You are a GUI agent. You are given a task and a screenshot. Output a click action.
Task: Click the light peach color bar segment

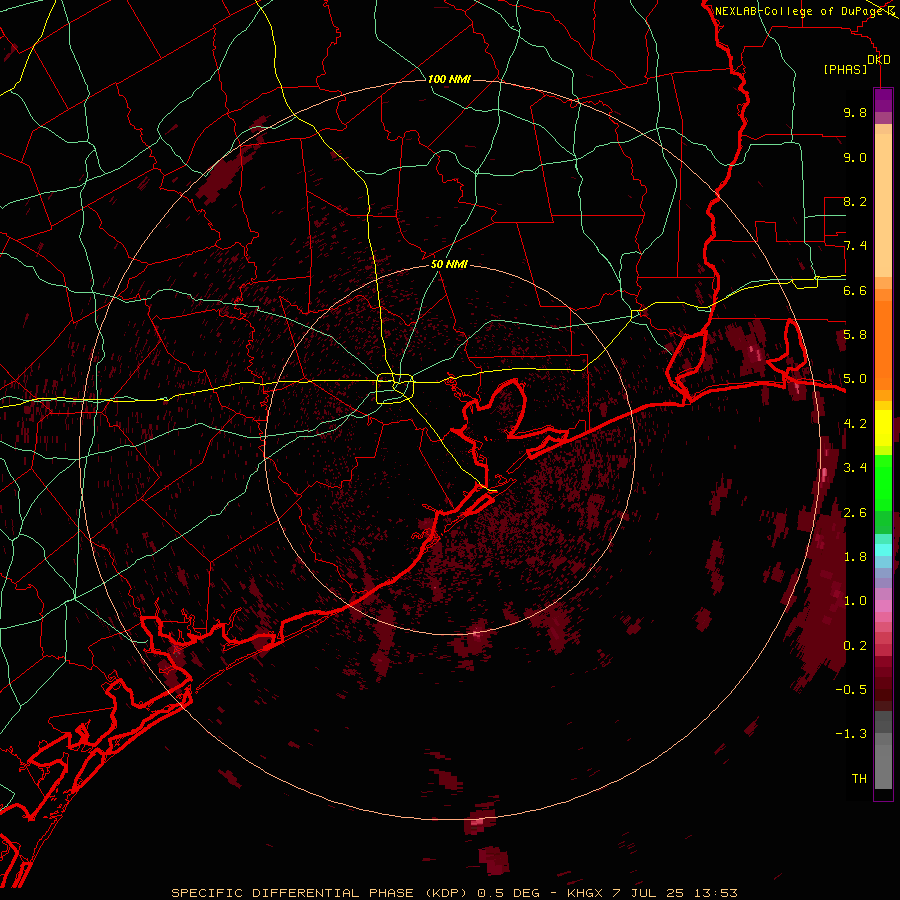(883, 207)
